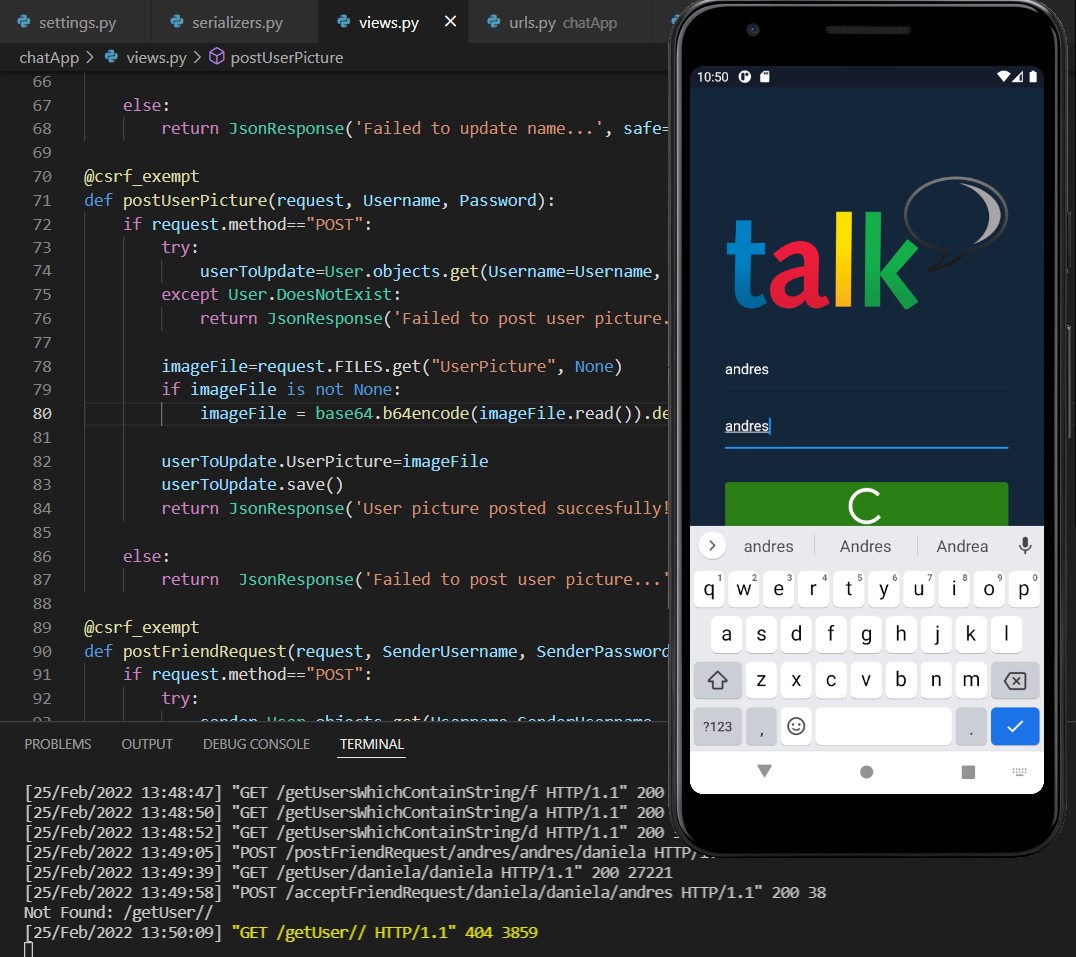This screenshot has width=1076, height=957.
Task: Tap the Wi-Fi icon in phone status bar
Action: (1003, 77)
